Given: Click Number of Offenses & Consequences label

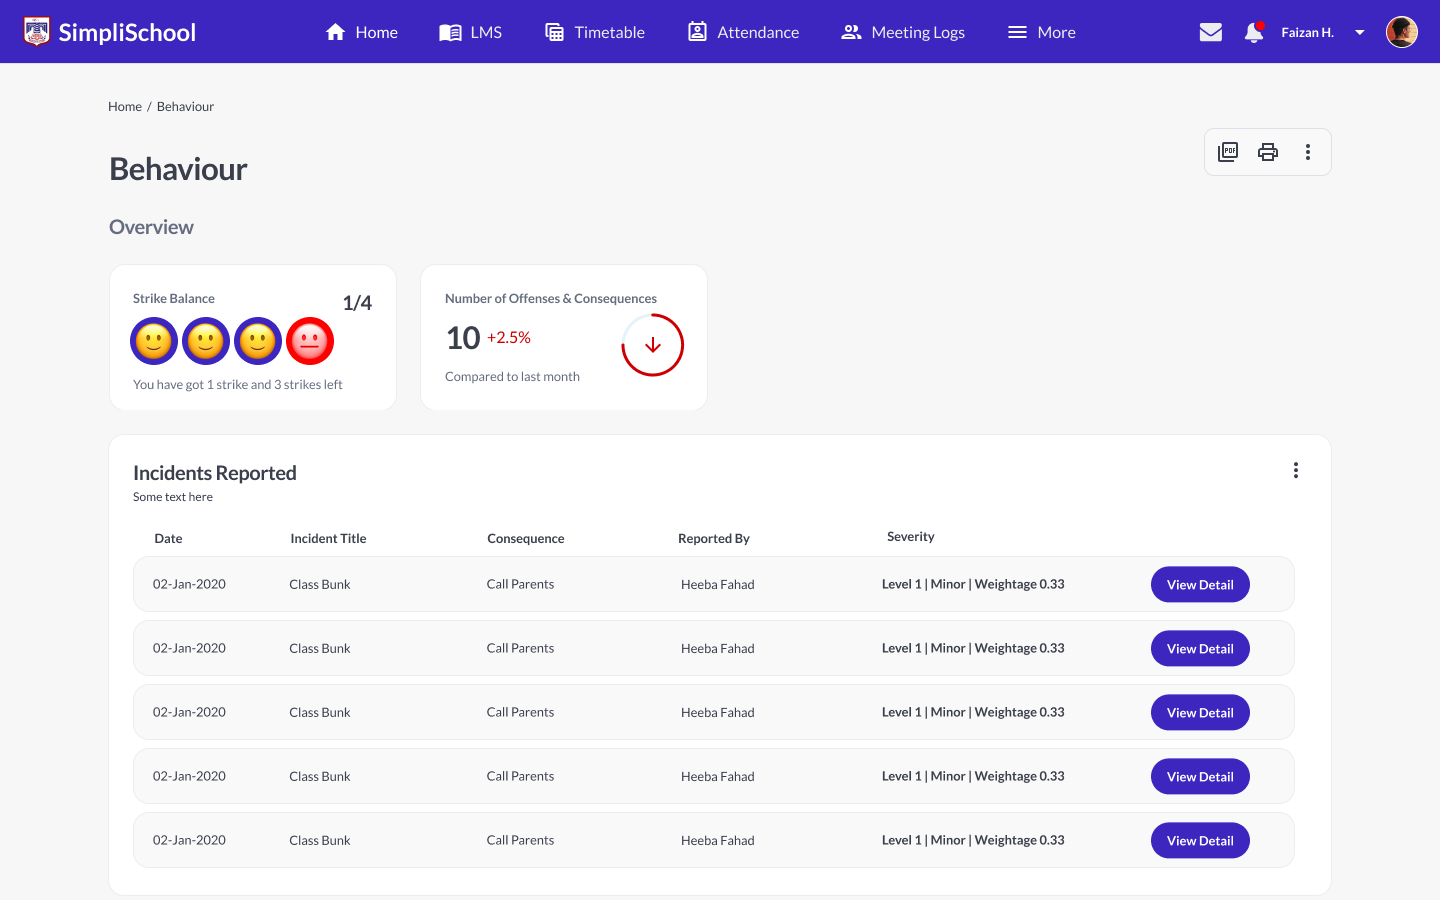Looking at the screenshot, I should click(x=551, y=298).
